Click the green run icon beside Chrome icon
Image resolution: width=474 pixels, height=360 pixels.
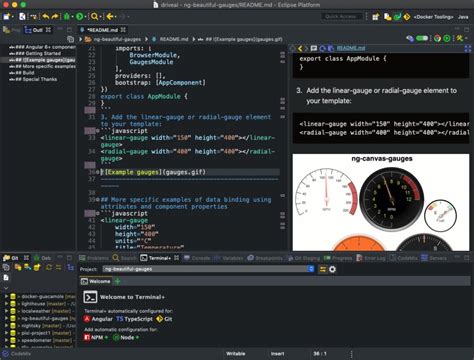pos(447,38)
